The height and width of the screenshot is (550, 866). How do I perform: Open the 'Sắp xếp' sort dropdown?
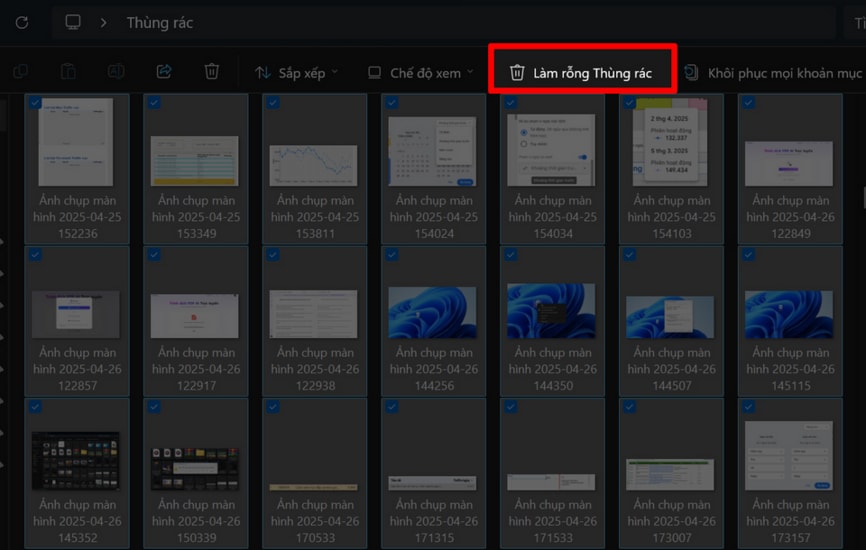coord(297,73)
